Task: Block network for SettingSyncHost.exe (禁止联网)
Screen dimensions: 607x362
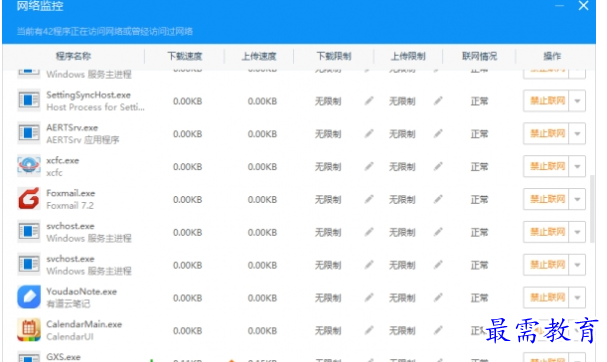Action: [x=546, y=101]
